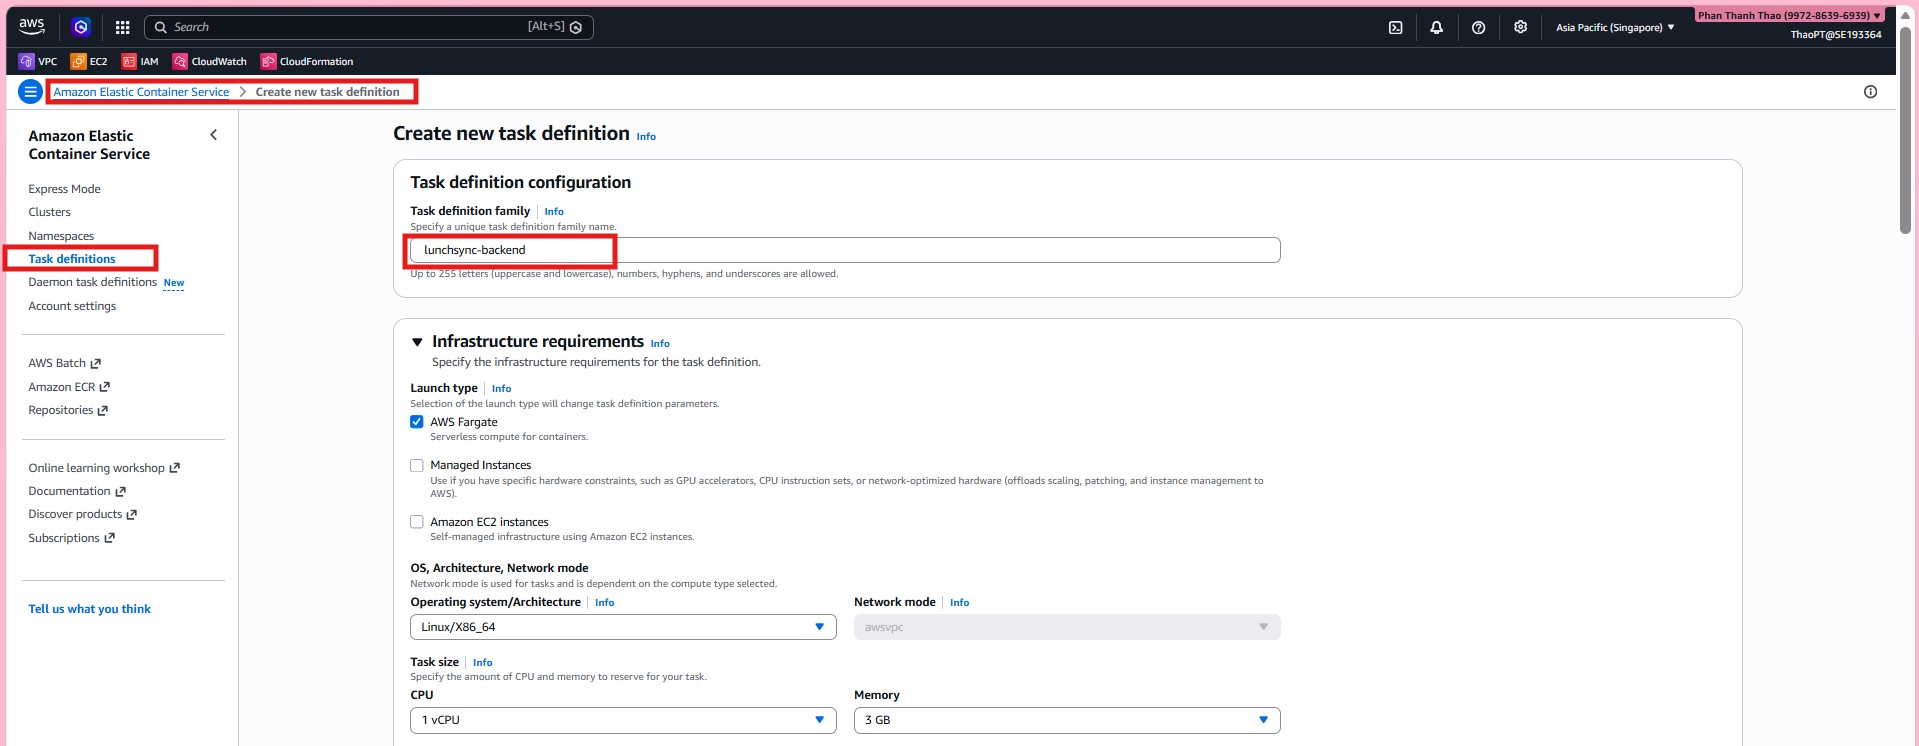
Task: Click the search magnifier icon
Action: tap(160, 27)
